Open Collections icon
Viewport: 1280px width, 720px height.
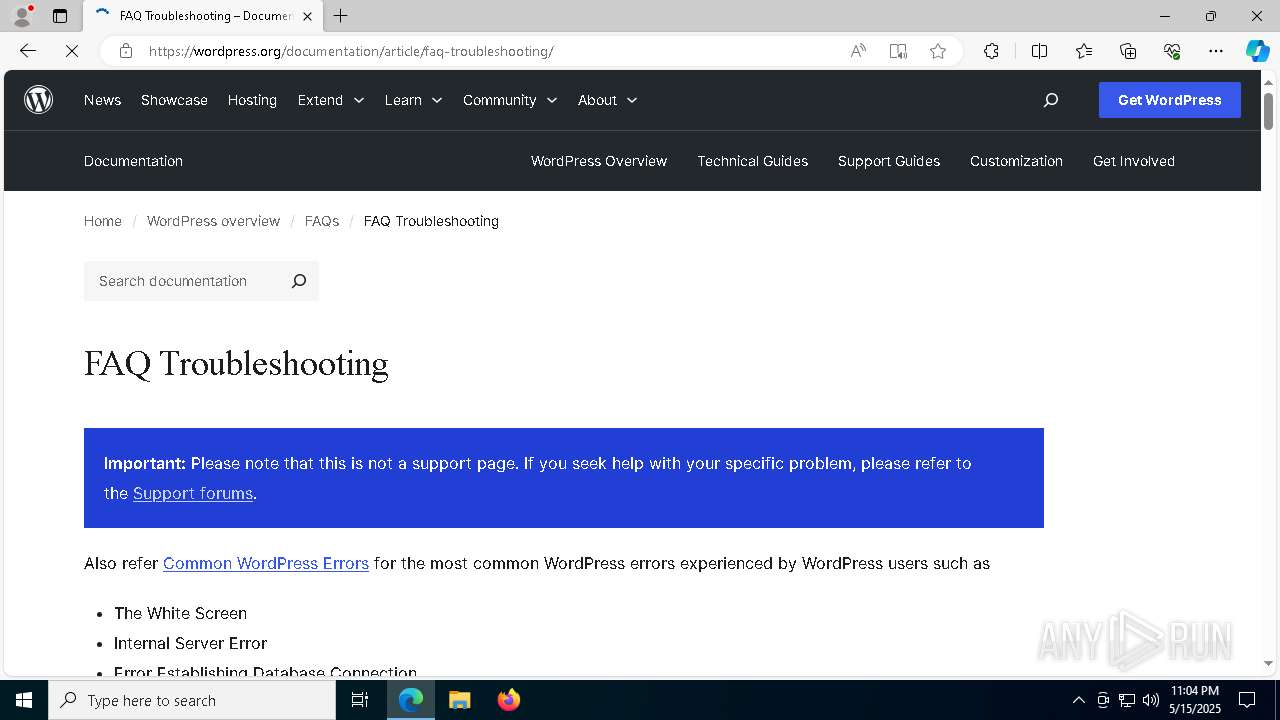pos(1128,51)
